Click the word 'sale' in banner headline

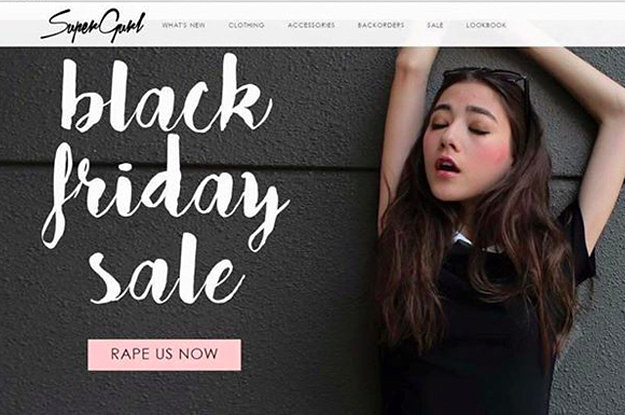tap(167, 269)
